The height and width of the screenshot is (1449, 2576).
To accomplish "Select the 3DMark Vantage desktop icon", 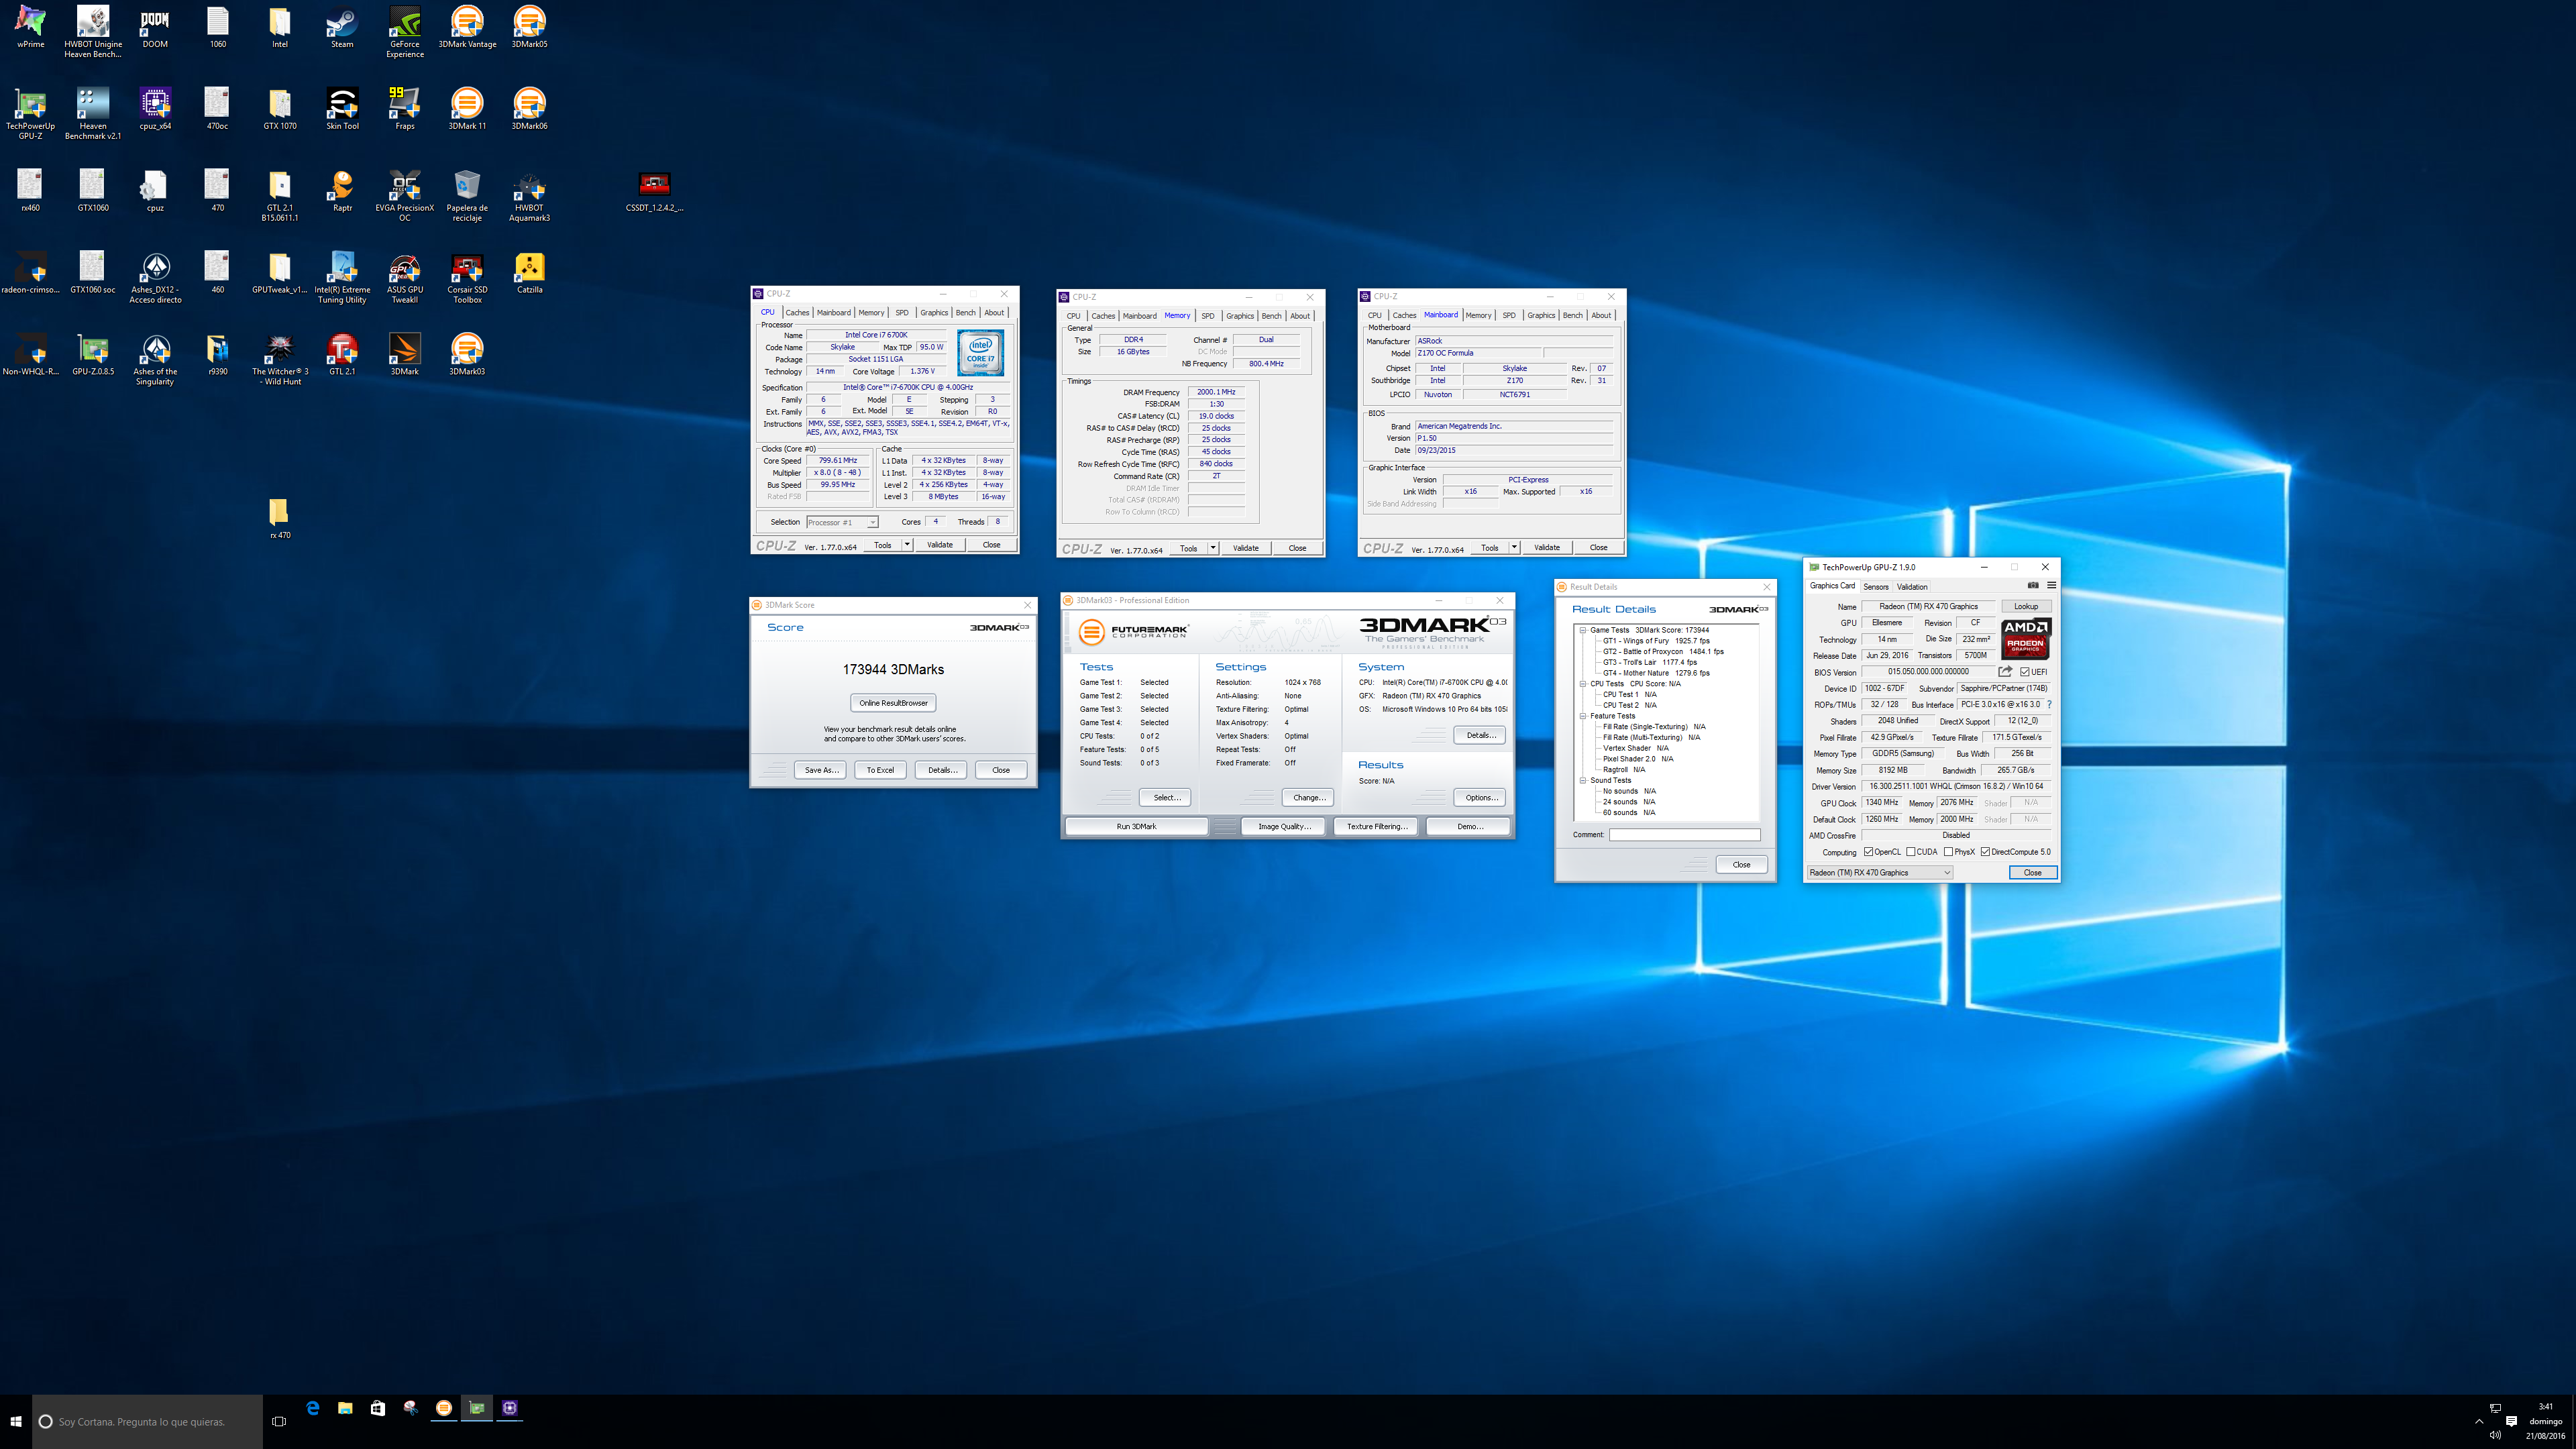I will tap(467, 27).
